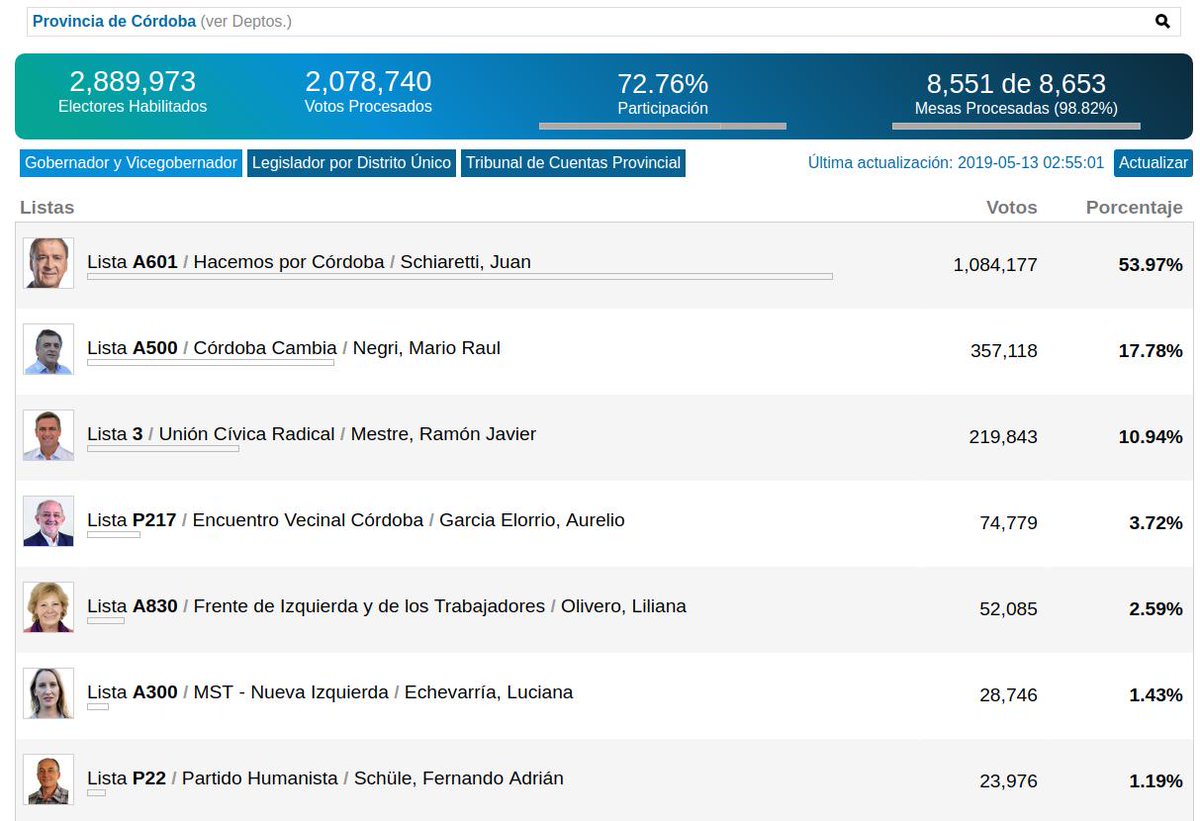1200x821 pixels.
Task: Click Garcia Elorrio's candidate photo
Action: [x=49, y=521]
